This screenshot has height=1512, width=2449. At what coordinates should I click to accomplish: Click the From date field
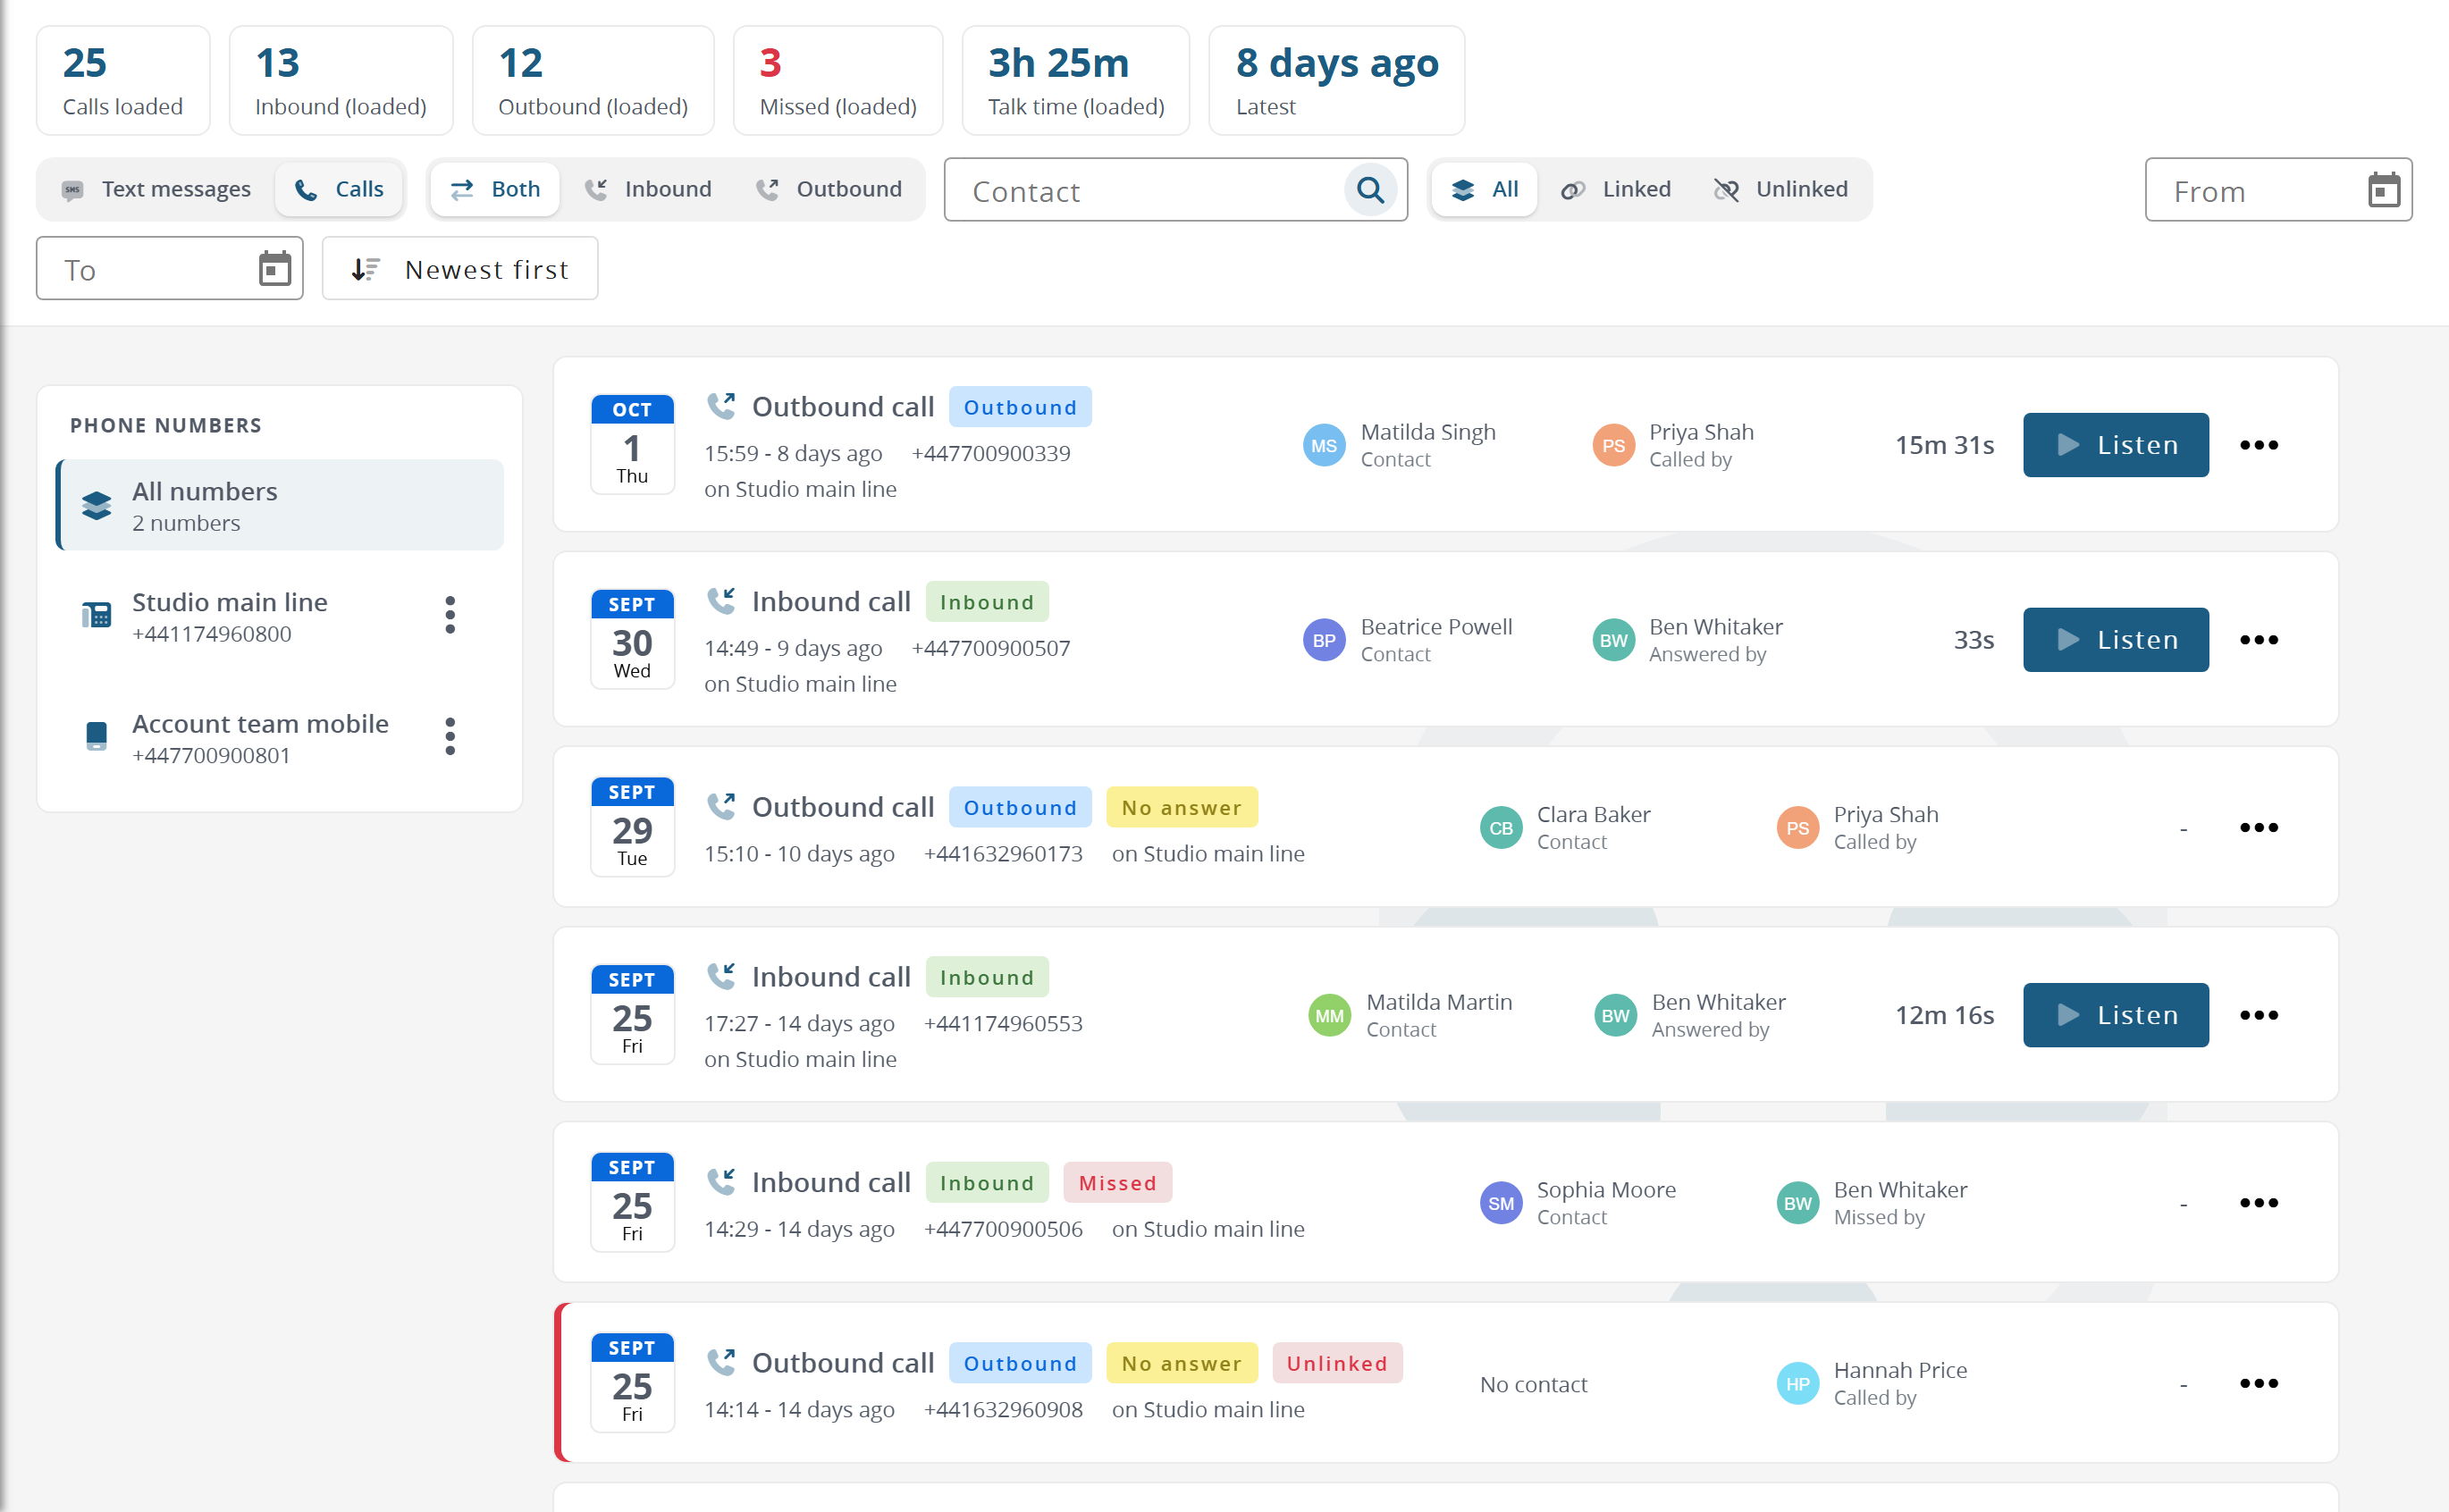2278,190
